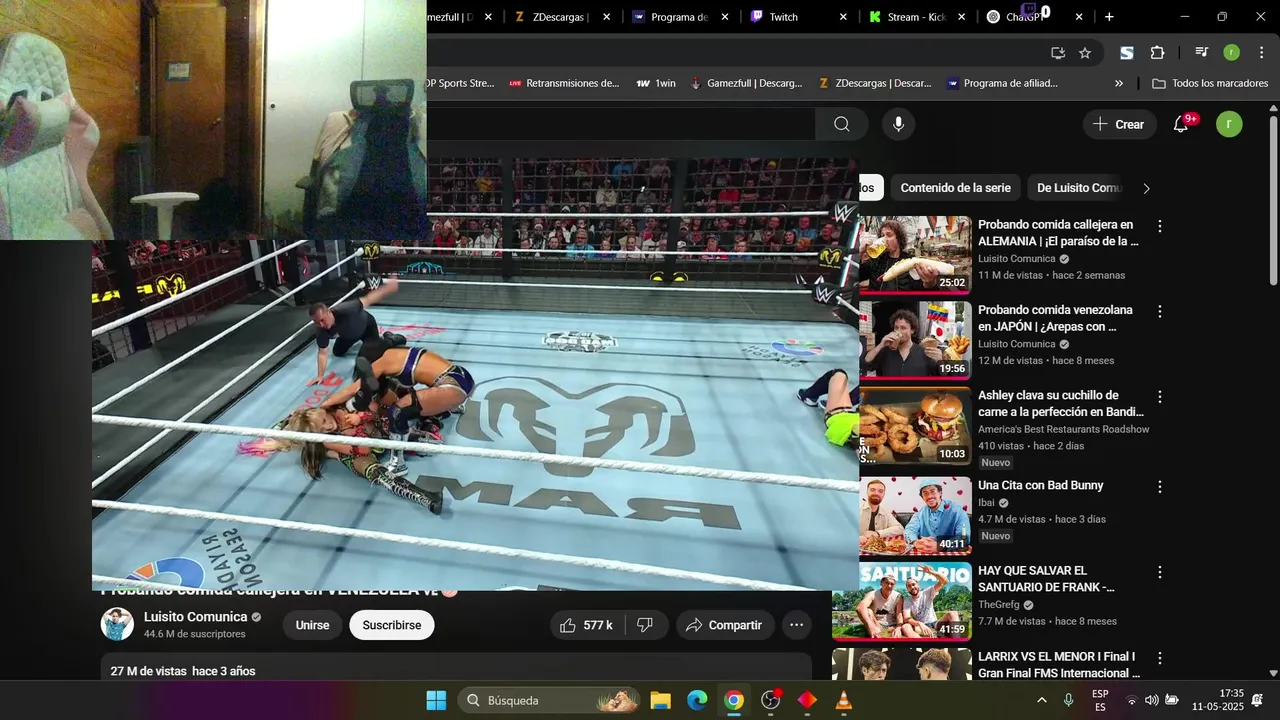Viewport: 1280px width, 720px height.
Task: Open the Windows Start menu
Action: tap(436, 700)
